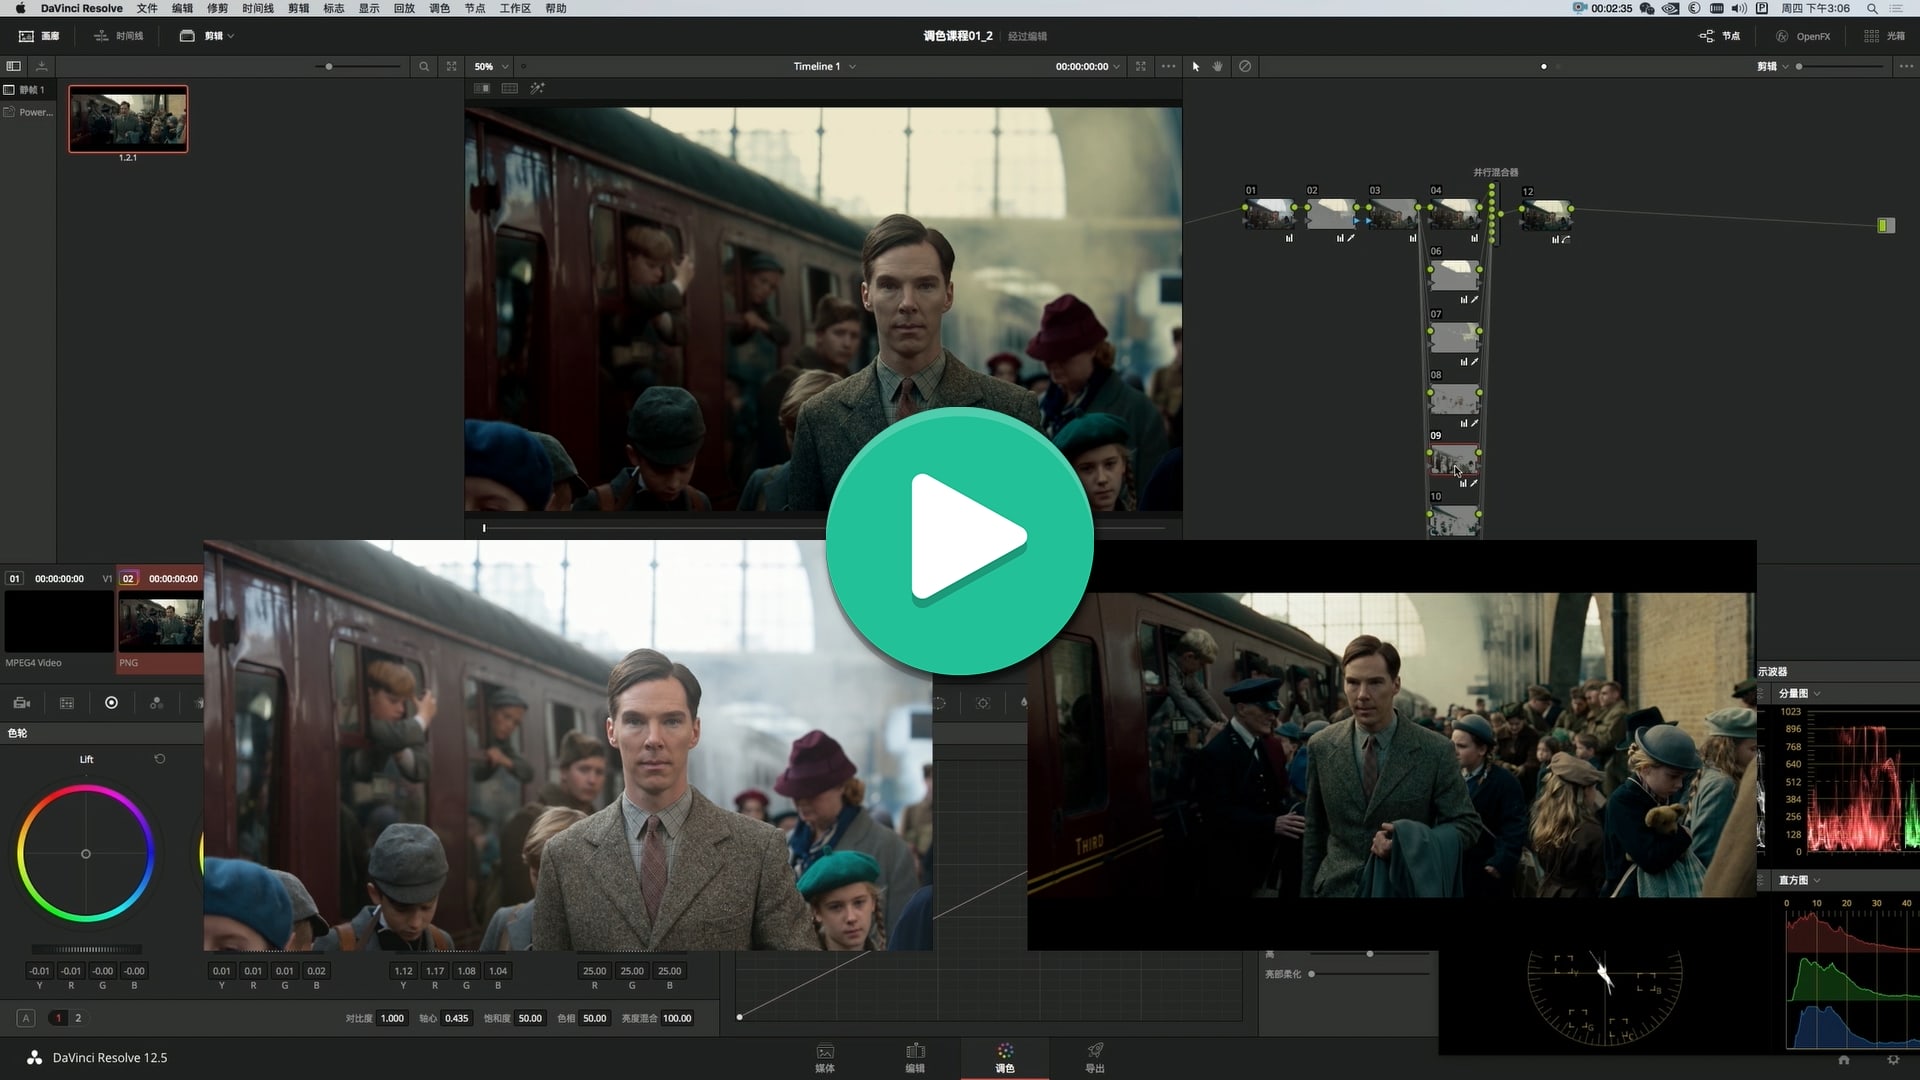Click the gallery expand view icon
Screen dimensions: 1920x1080
(x=452, y=66)
